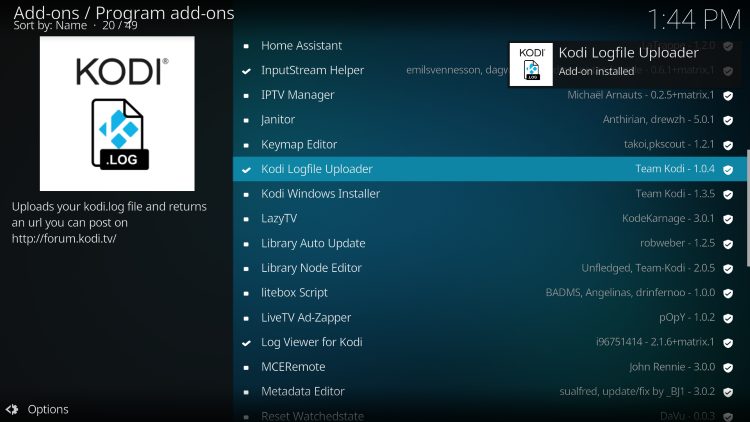Viewport: 750px width, 422px height.
Task: Click the vertical scrollbar on the right edge
Action: (746, 208)
